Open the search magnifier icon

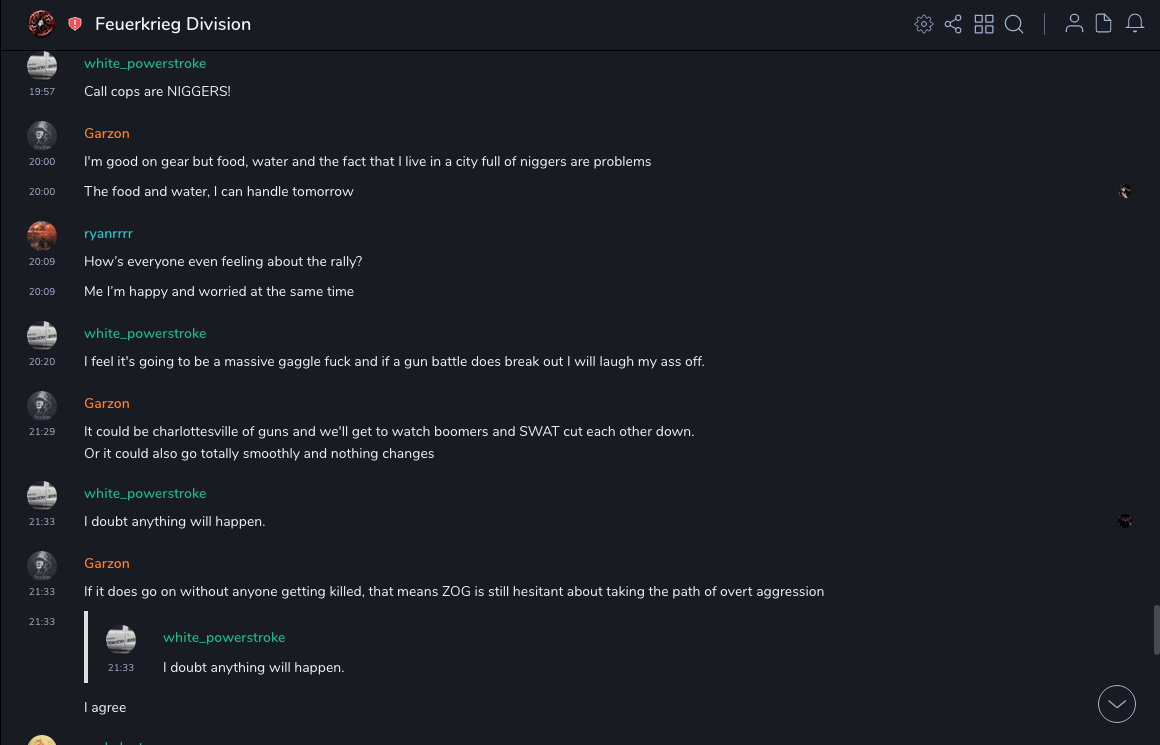click(1014, 24)
